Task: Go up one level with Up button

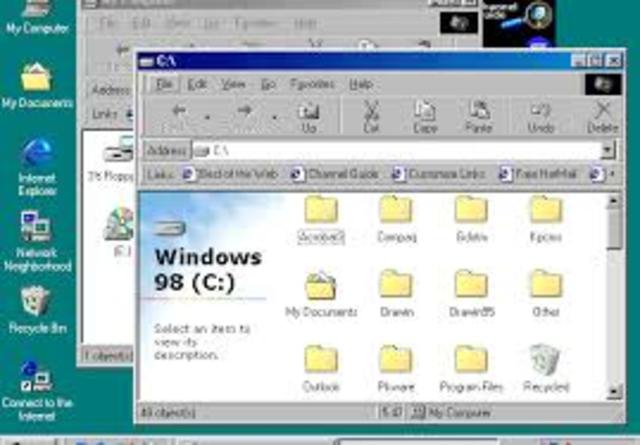Action: coord(309,118)
